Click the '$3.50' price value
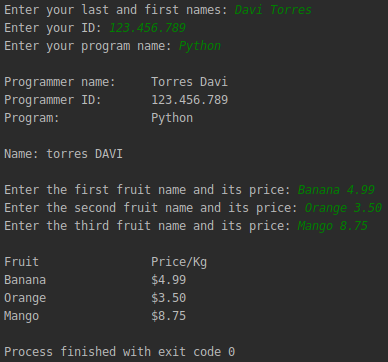 click(169, 298)
